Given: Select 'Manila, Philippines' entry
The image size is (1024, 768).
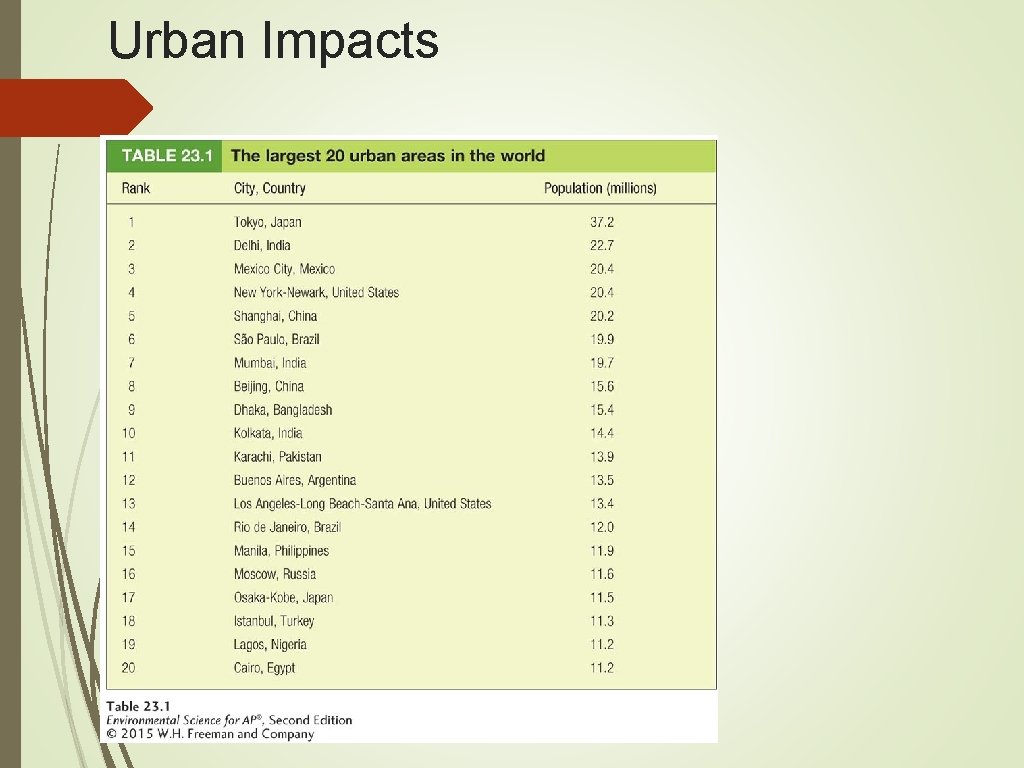Looking at the screenshot, I should pyautogui.click(x=281, y=551).
